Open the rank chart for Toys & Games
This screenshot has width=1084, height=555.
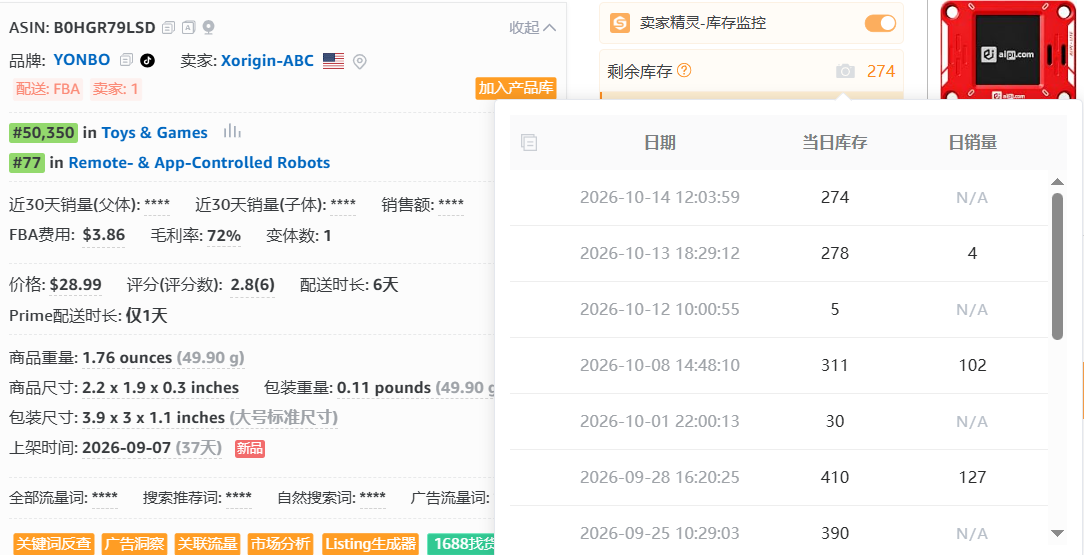point(232,132)
